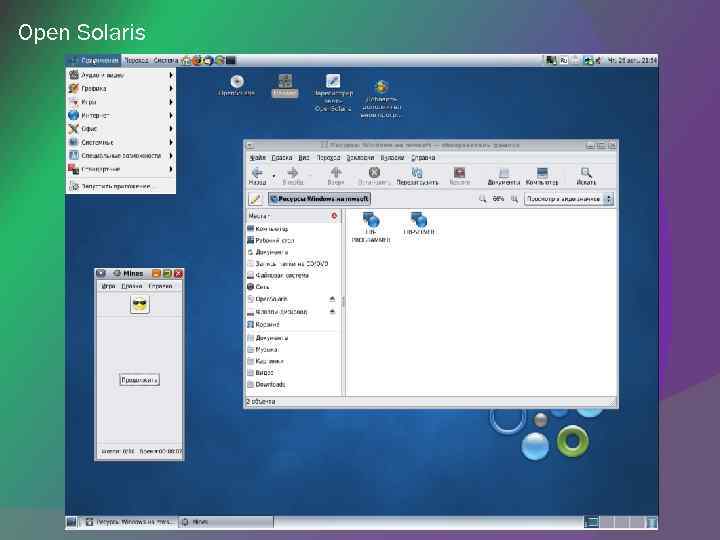The width and height of the screenshot is (720, 540).
Task: Expand the Аудио и видео submenu
Action: pos(121,75)
